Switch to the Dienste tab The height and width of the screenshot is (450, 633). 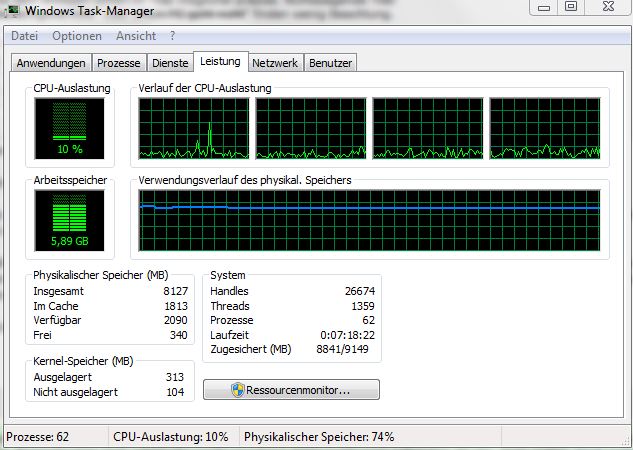170,63
